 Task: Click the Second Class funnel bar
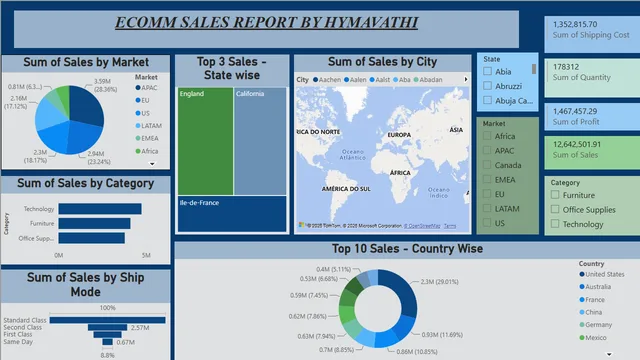[x=107, y=327]
